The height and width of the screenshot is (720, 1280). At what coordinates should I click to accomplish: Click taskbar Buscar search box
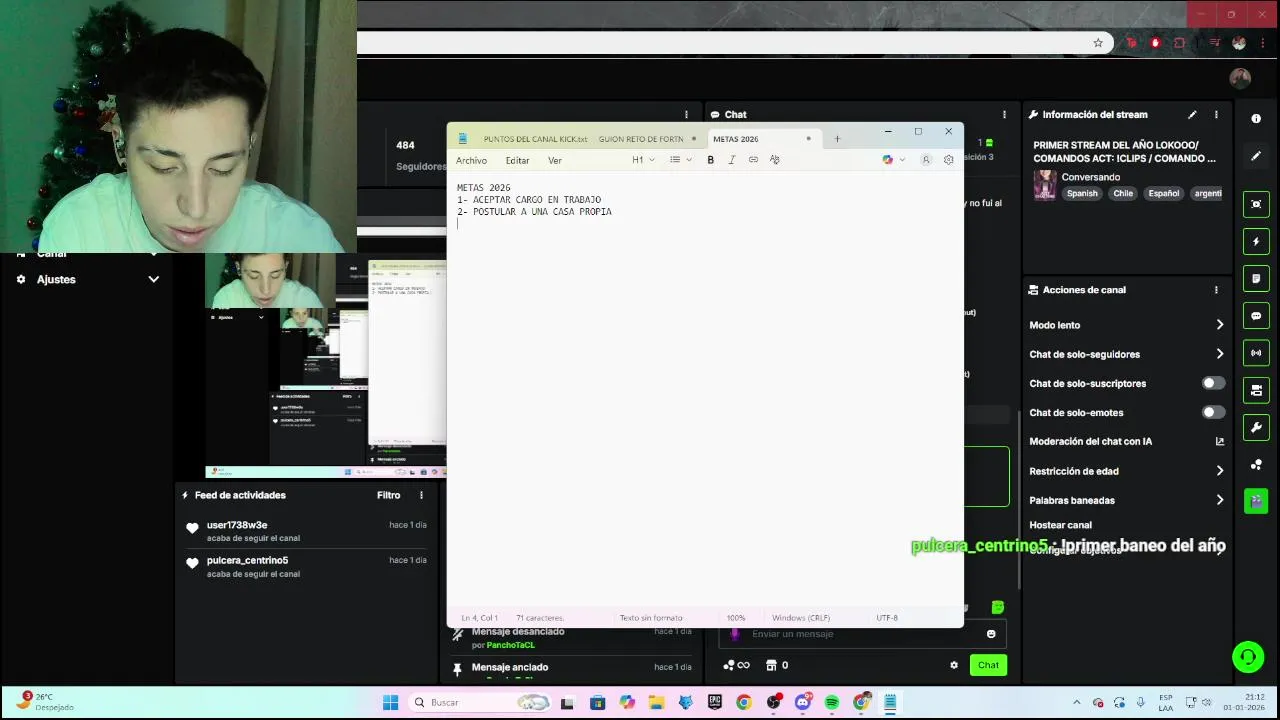pyautogui.click(x=482, y=703)
